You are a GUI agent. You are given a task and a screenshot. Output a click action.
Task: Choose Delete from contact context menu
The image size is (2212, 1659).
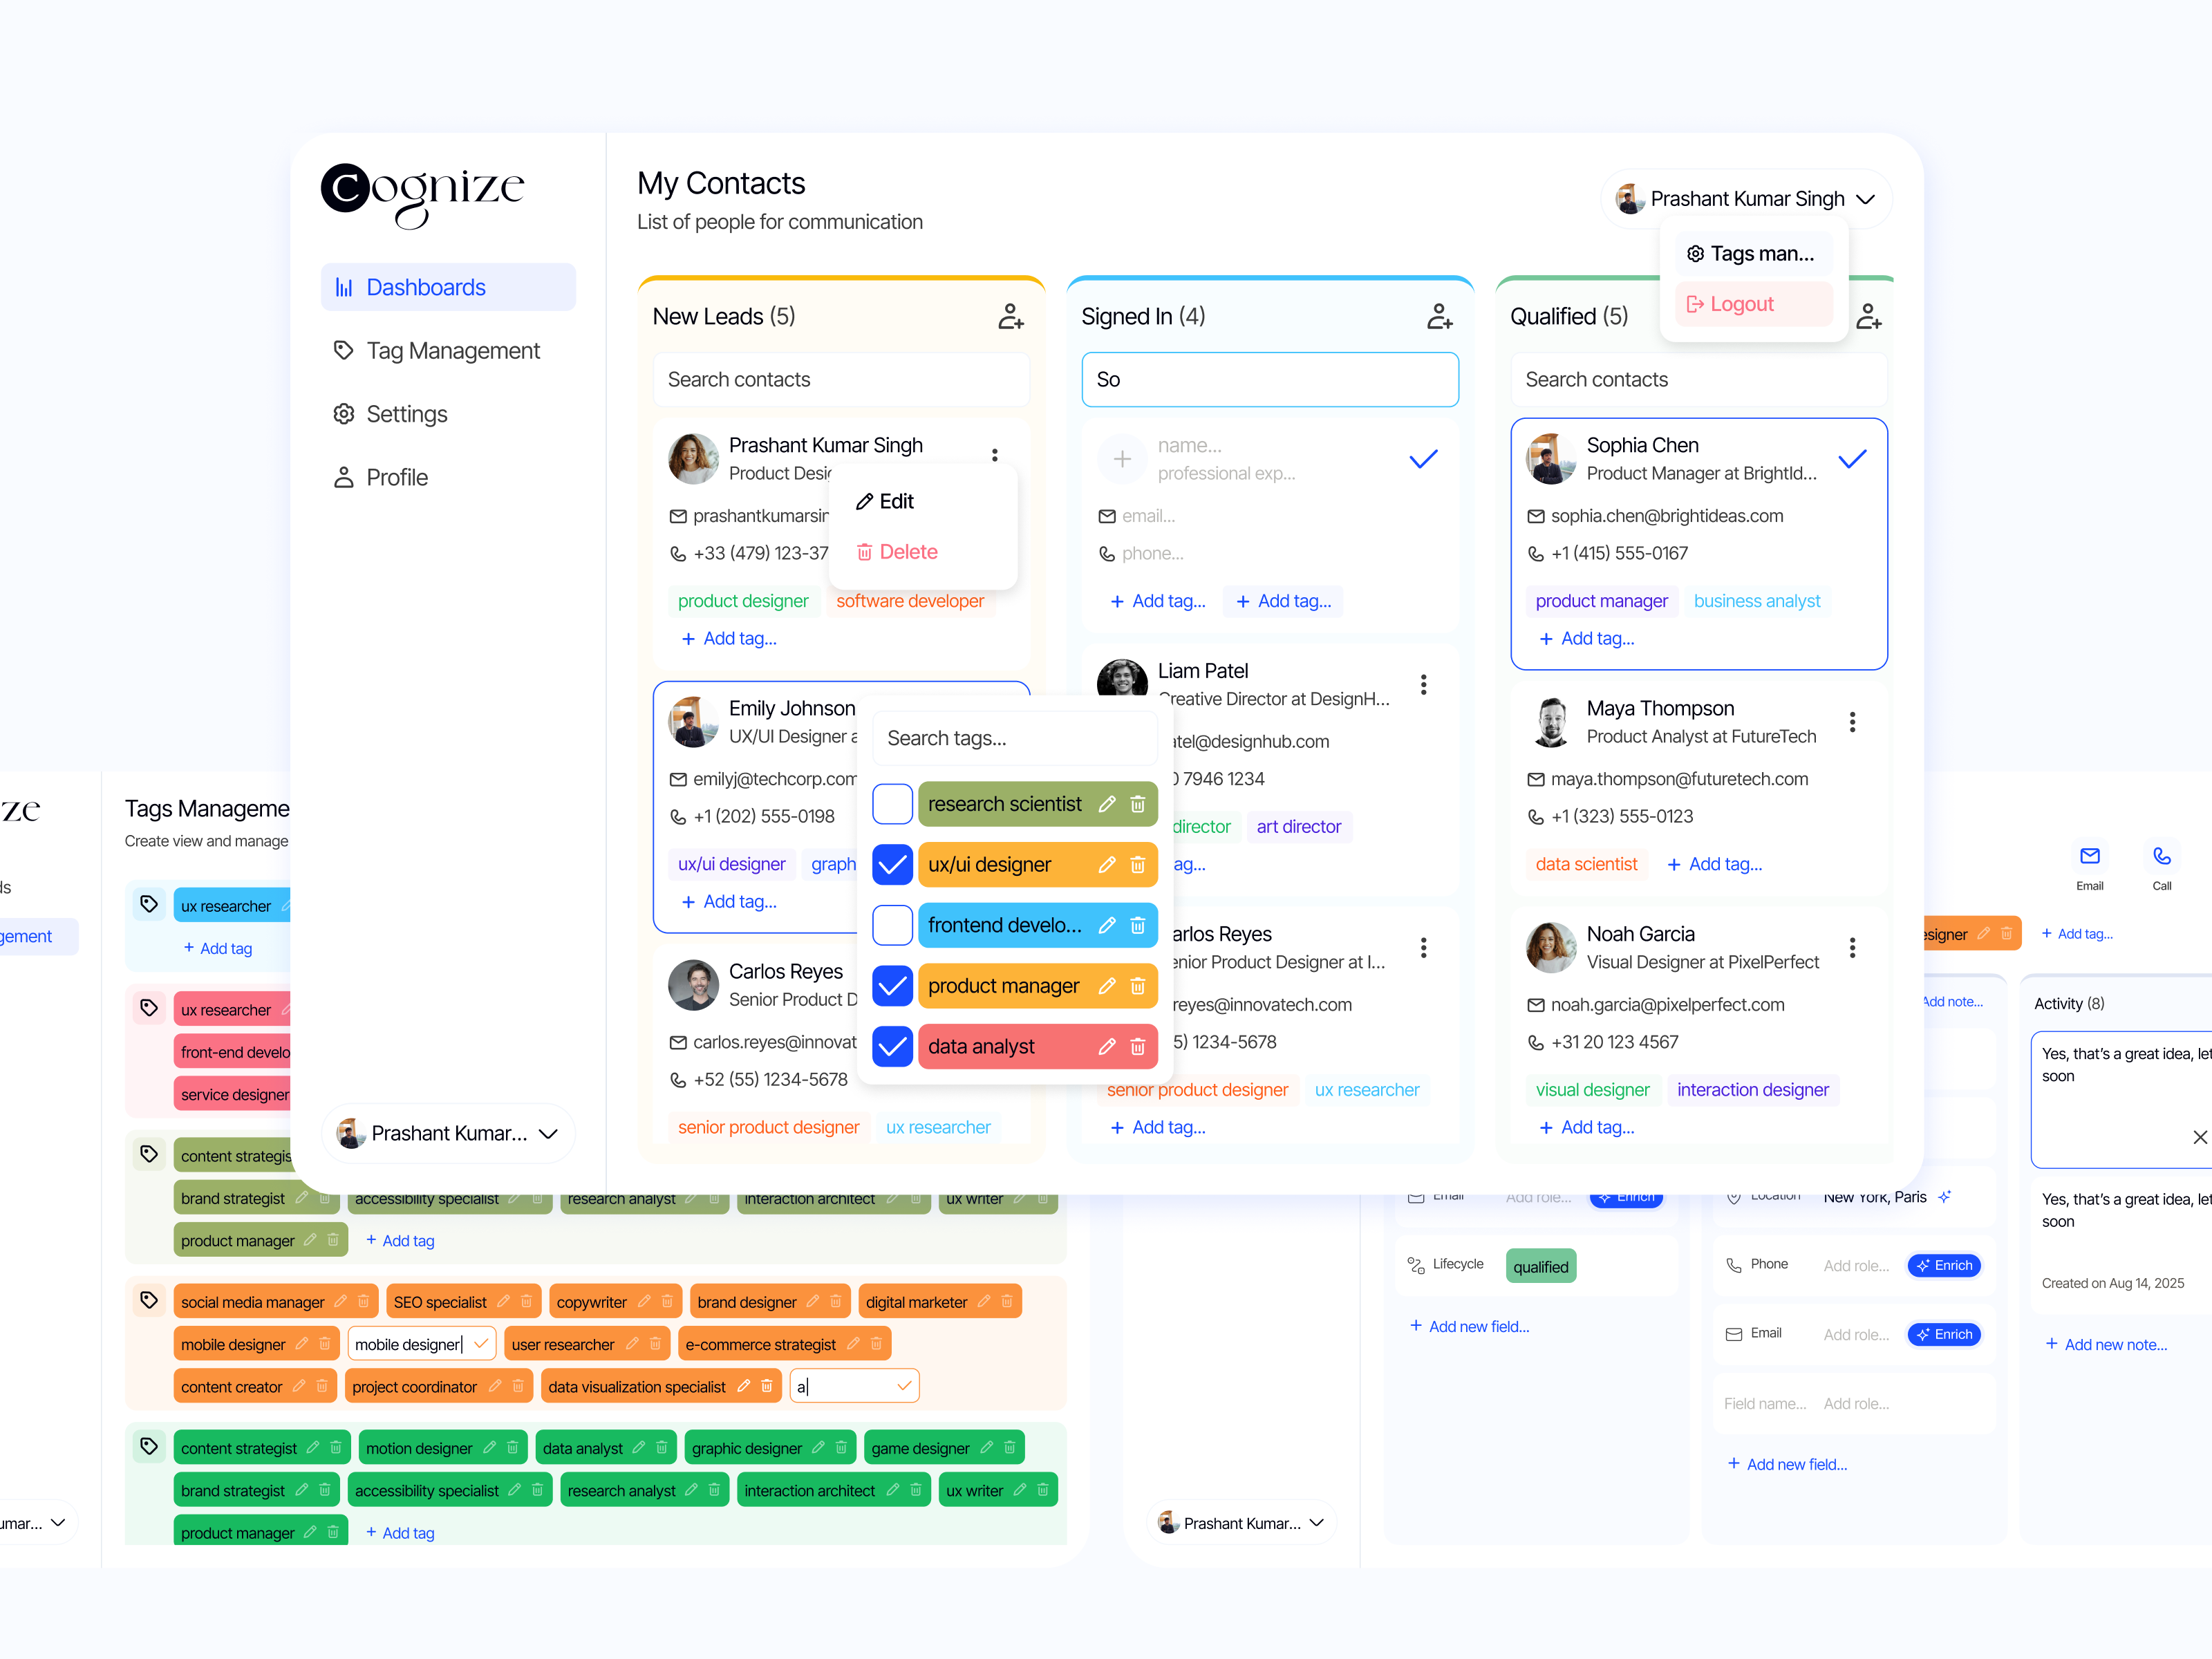[897, 552]
